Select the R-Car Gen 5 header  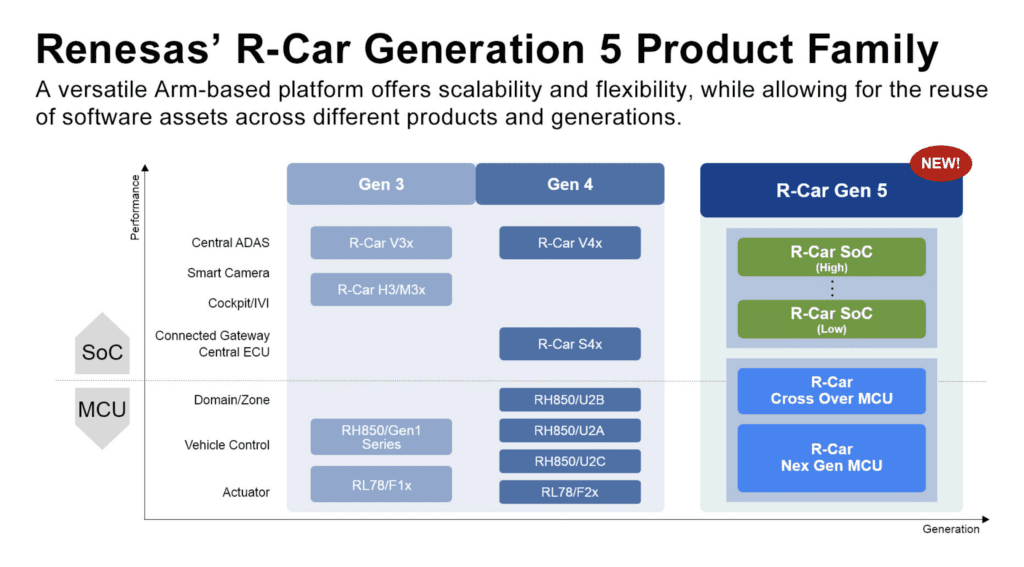tap(831, 190)
